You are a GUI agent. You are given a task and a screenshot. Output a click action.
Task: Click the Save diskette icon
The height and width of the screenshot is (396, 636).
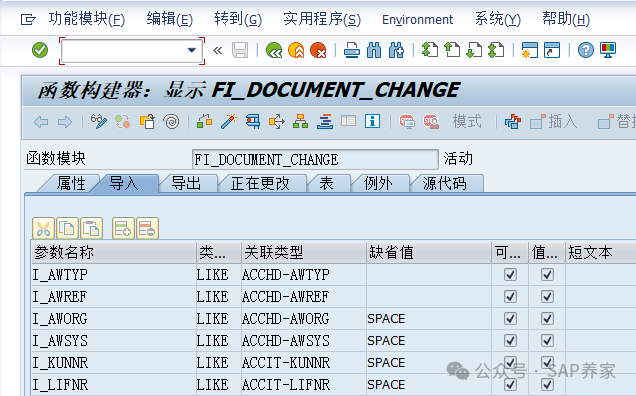click(x=240, y=50)
